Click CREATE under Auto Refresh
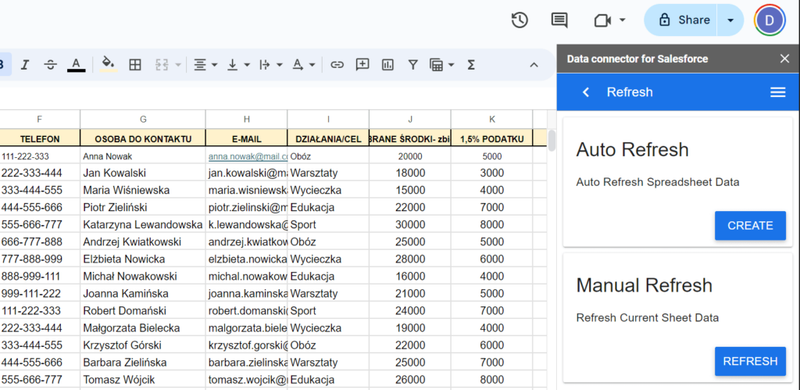Image resolution: width=800 pixels, height=390 pixels. 750,226
